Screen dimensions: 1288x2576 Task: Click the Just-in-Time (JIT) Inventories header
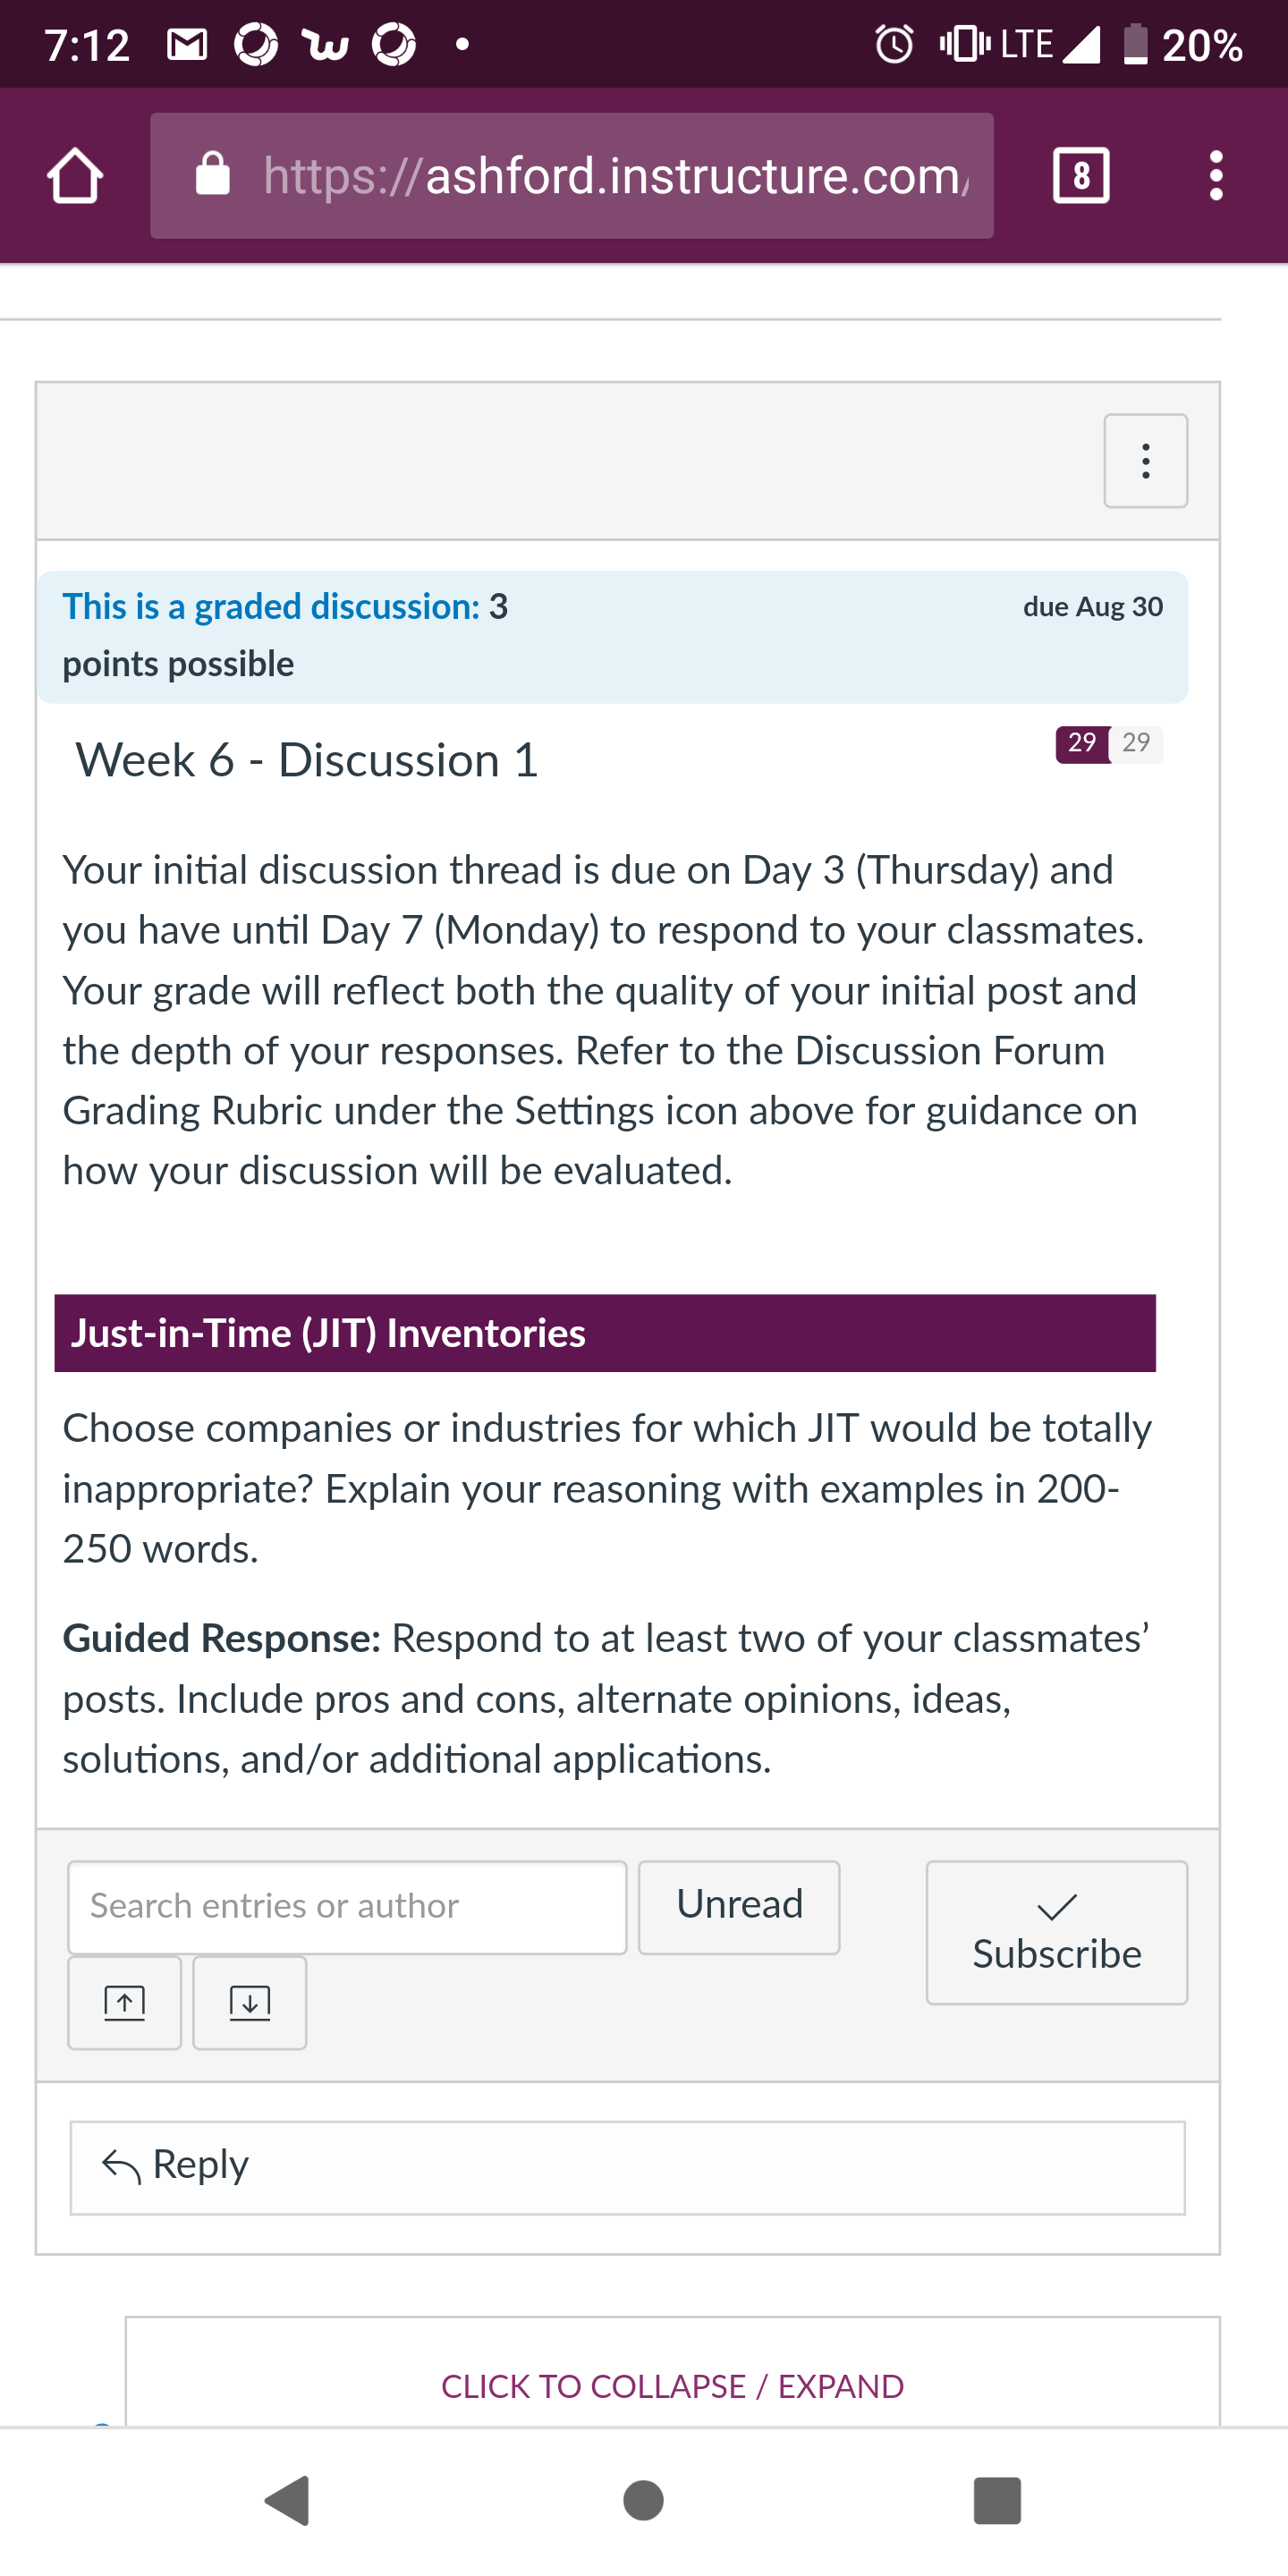pyautogui.click(x=605, y=1333)
